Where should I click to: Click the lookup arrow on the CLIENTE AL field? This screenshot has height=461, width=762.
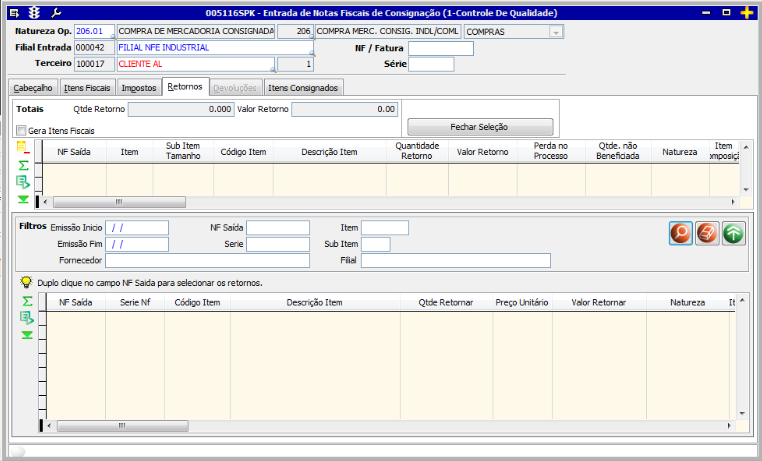[272, 71]
